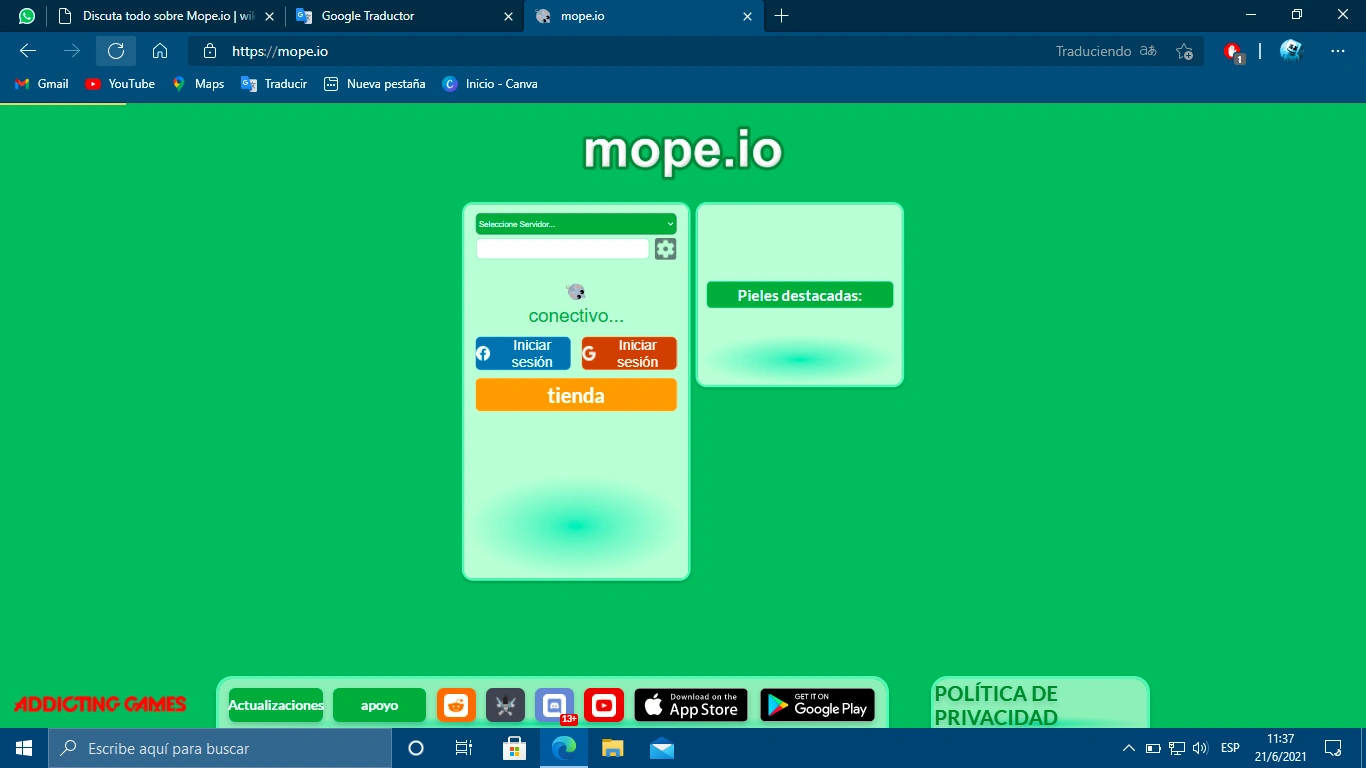Open the mope.io wiki crossed-swords icon
The width and height of the screenshot is (1366, 768).
505,705
